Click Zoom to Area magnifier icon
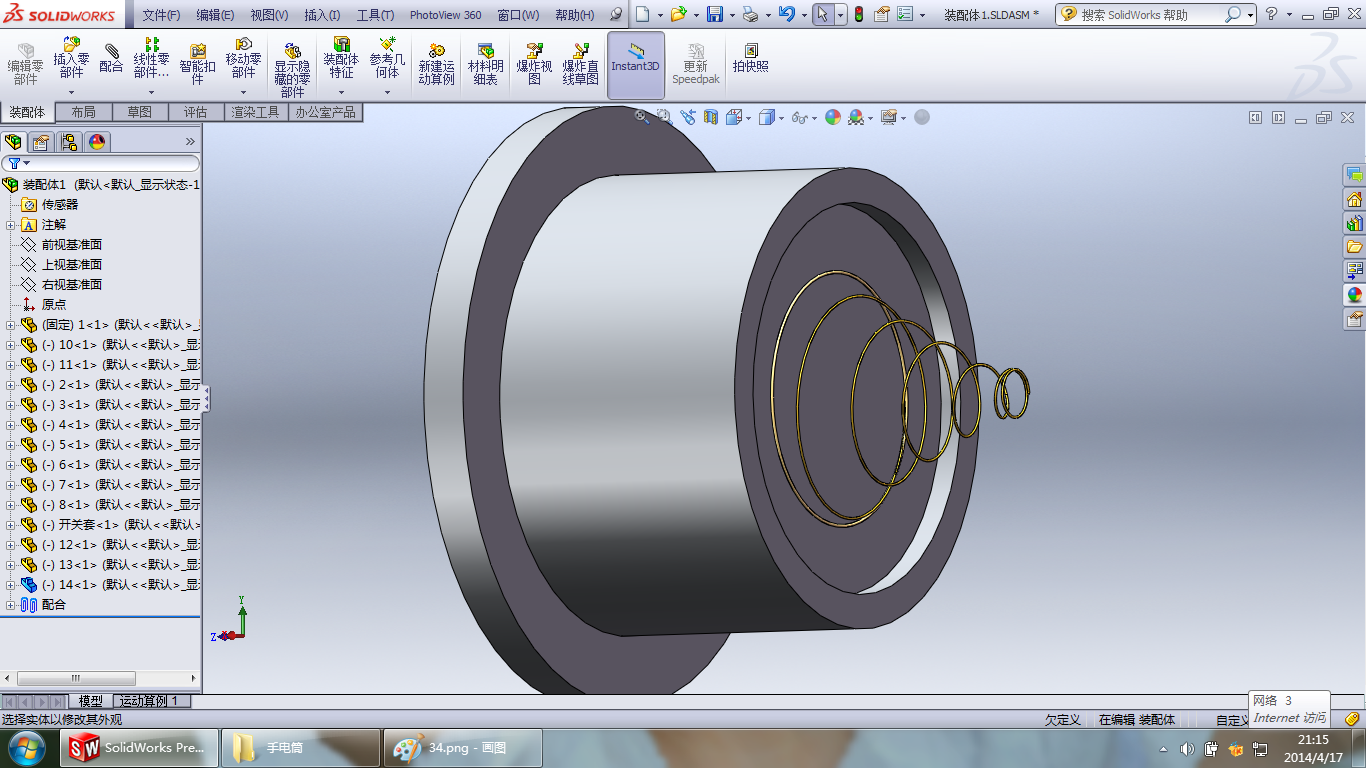The height and width of the screenshot is (768, 1366). [x=664, y=117]
